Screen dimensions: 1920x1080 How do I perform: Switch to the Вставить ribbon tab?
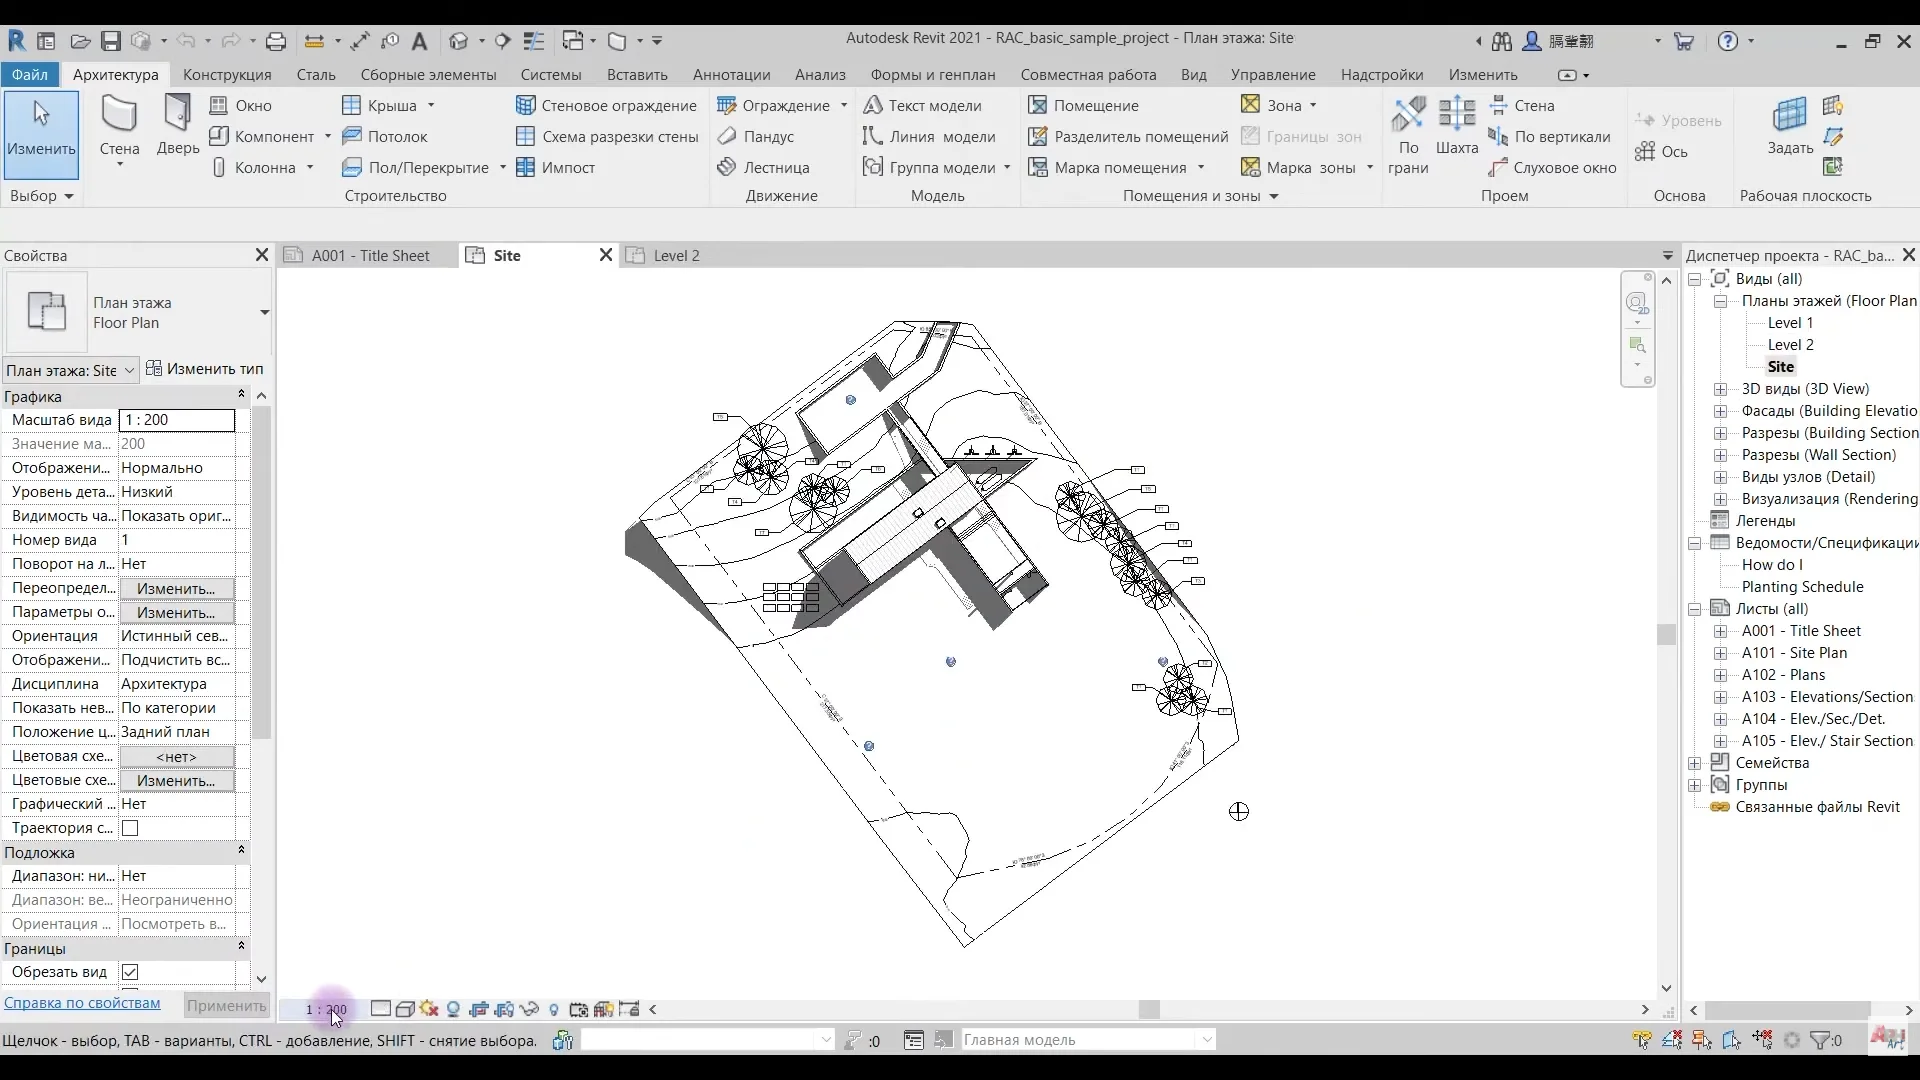pyautogui.click(x=637, y=74)
